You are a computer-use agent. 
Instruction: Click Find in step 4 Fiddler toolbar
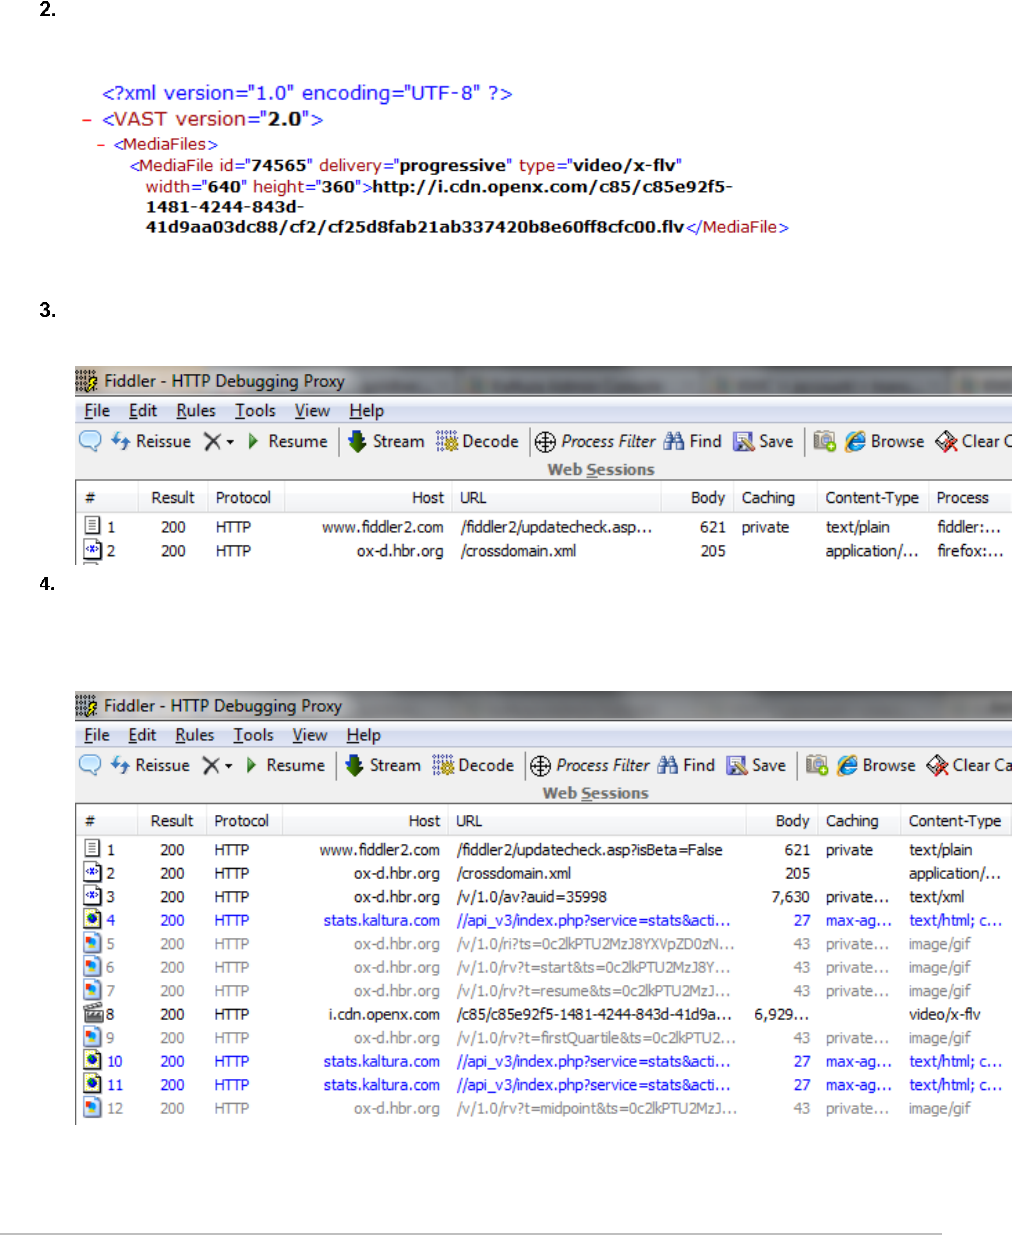(686, 765)
